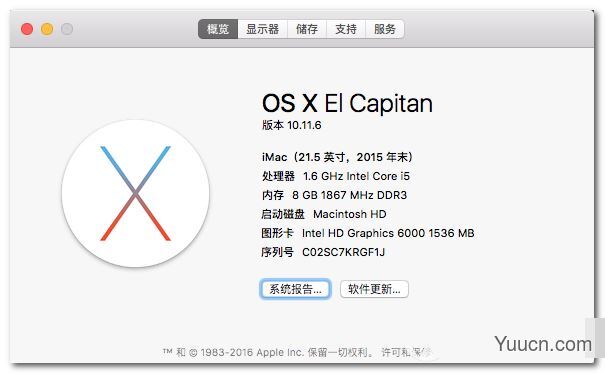
Task: Click the 软件更新... button
Action: pos(374,289)
